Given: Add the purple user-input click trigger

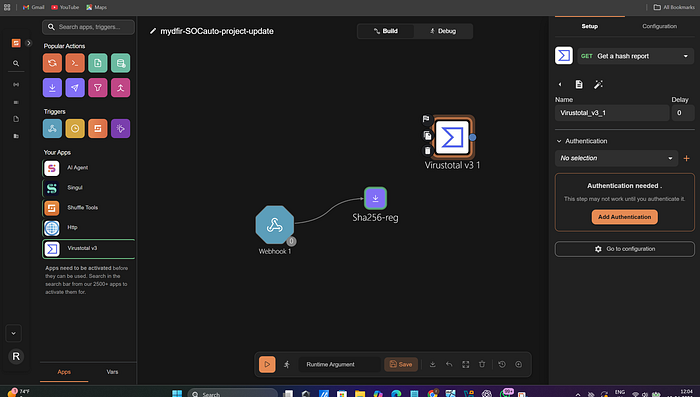Looking at the screenshot, I should (121, 129).
